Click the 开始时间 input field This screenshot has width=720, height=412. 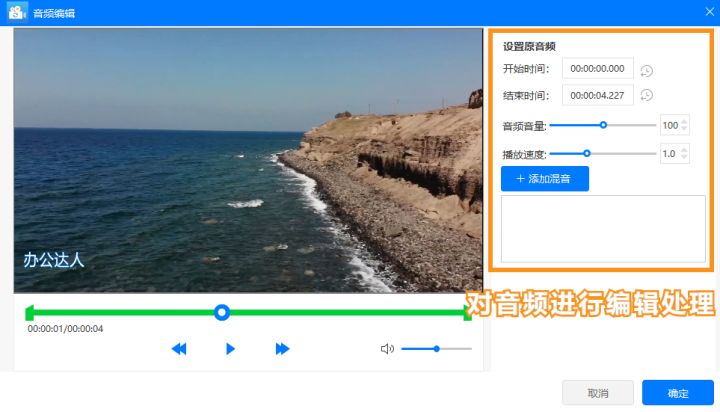click(x=597, y=68)
